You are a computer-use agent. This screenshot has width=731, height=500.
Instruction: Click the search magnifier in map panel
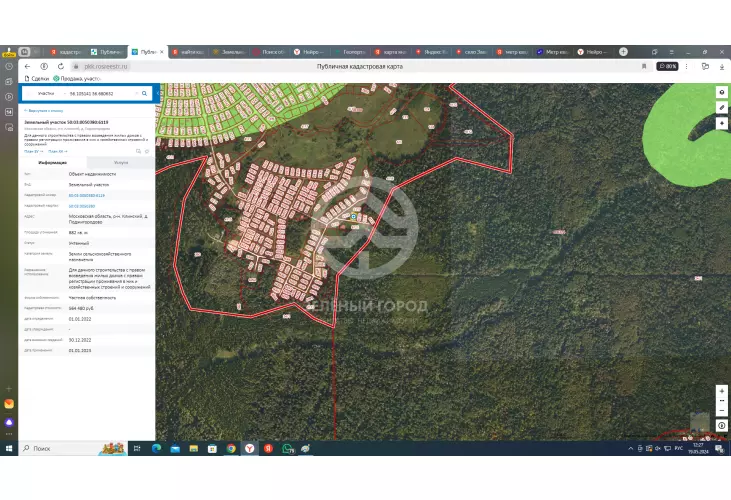point(145,94)
